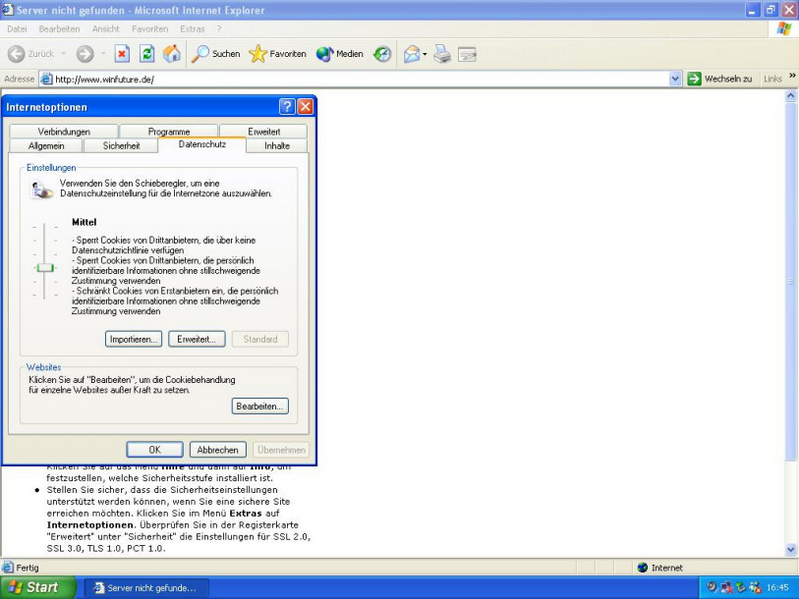The height and width of the screenshot is (599, 799).
Task: Switch to the Verbindungen tab
Action: click(64, 131)
